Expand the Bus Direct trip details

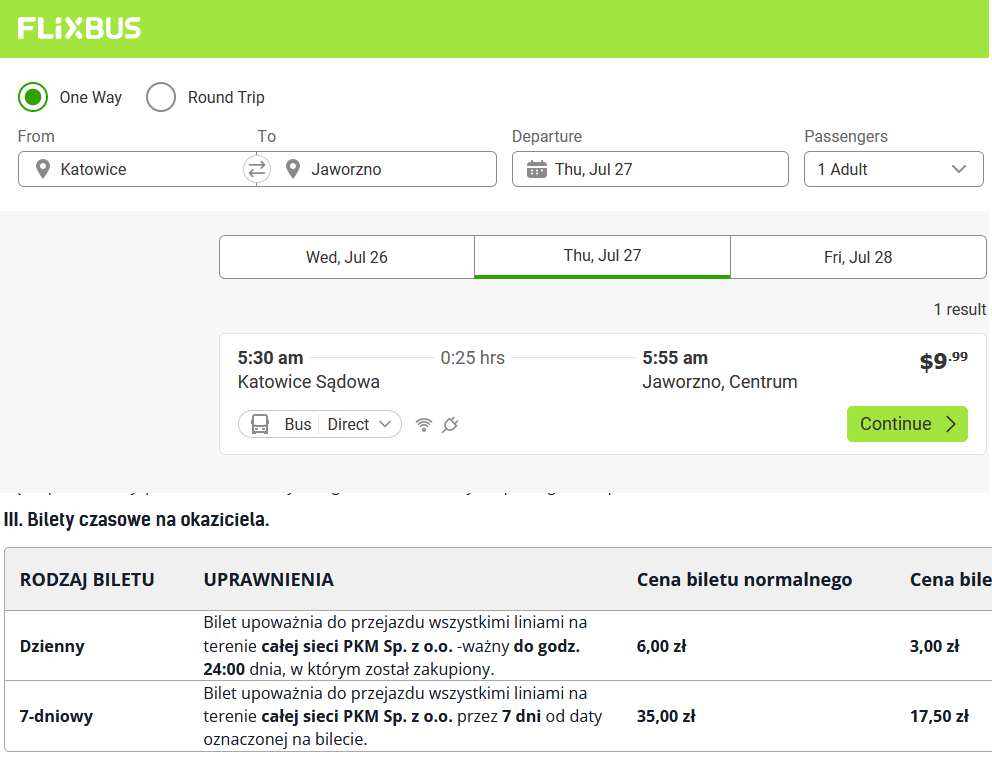pyautogui.click(x=320, y=424)
